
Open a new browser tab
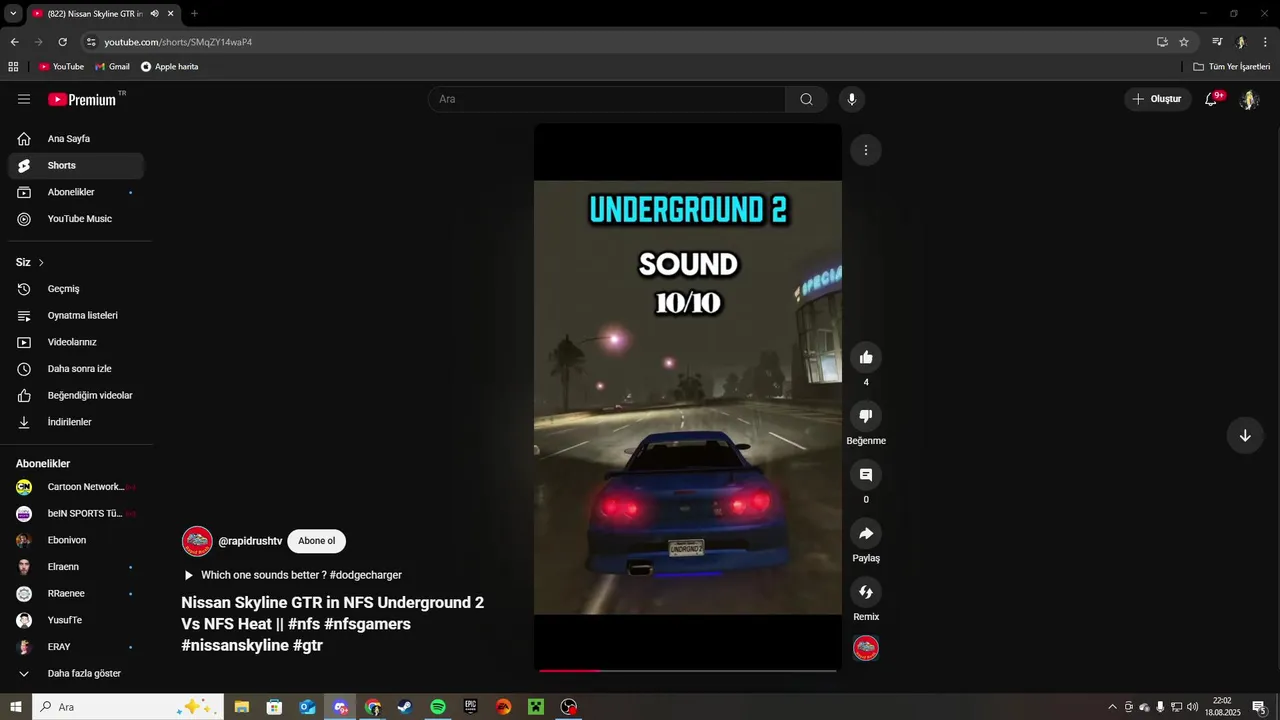(194, 14)
